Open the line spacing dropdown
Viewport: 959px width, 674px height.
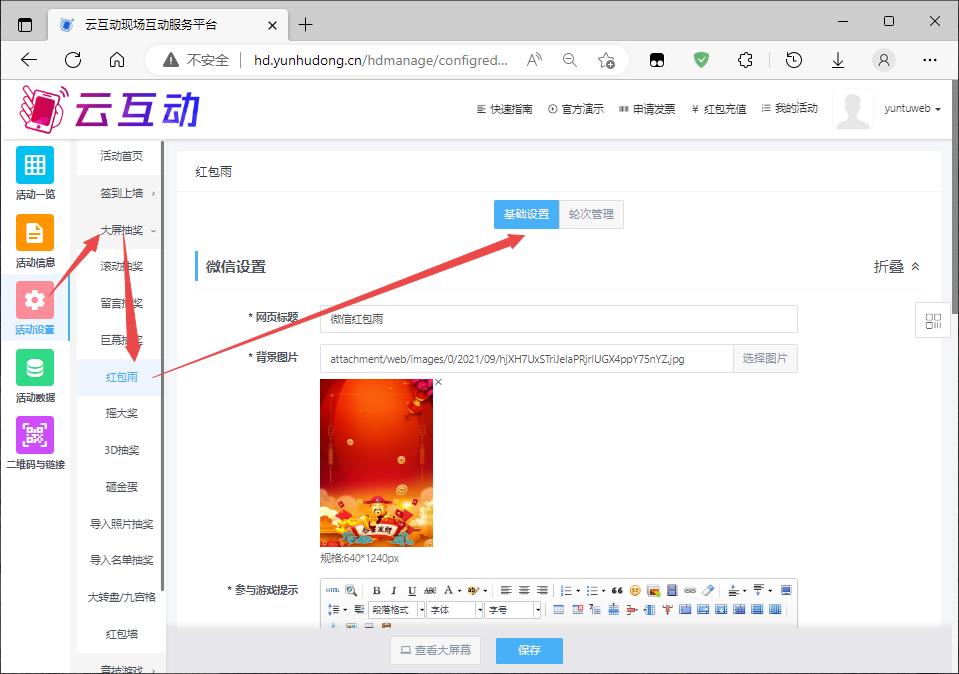point(345,610)
